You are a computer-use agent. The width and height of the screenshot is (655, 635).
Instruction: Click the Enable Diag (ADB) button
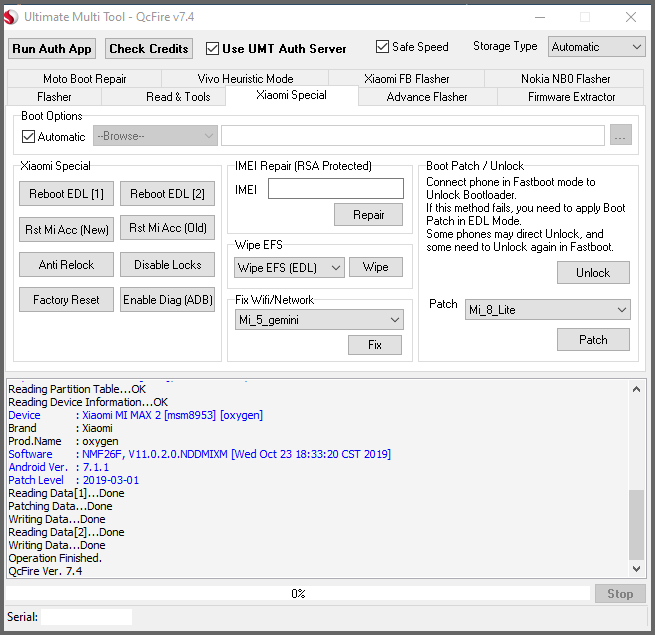(168, 300)
